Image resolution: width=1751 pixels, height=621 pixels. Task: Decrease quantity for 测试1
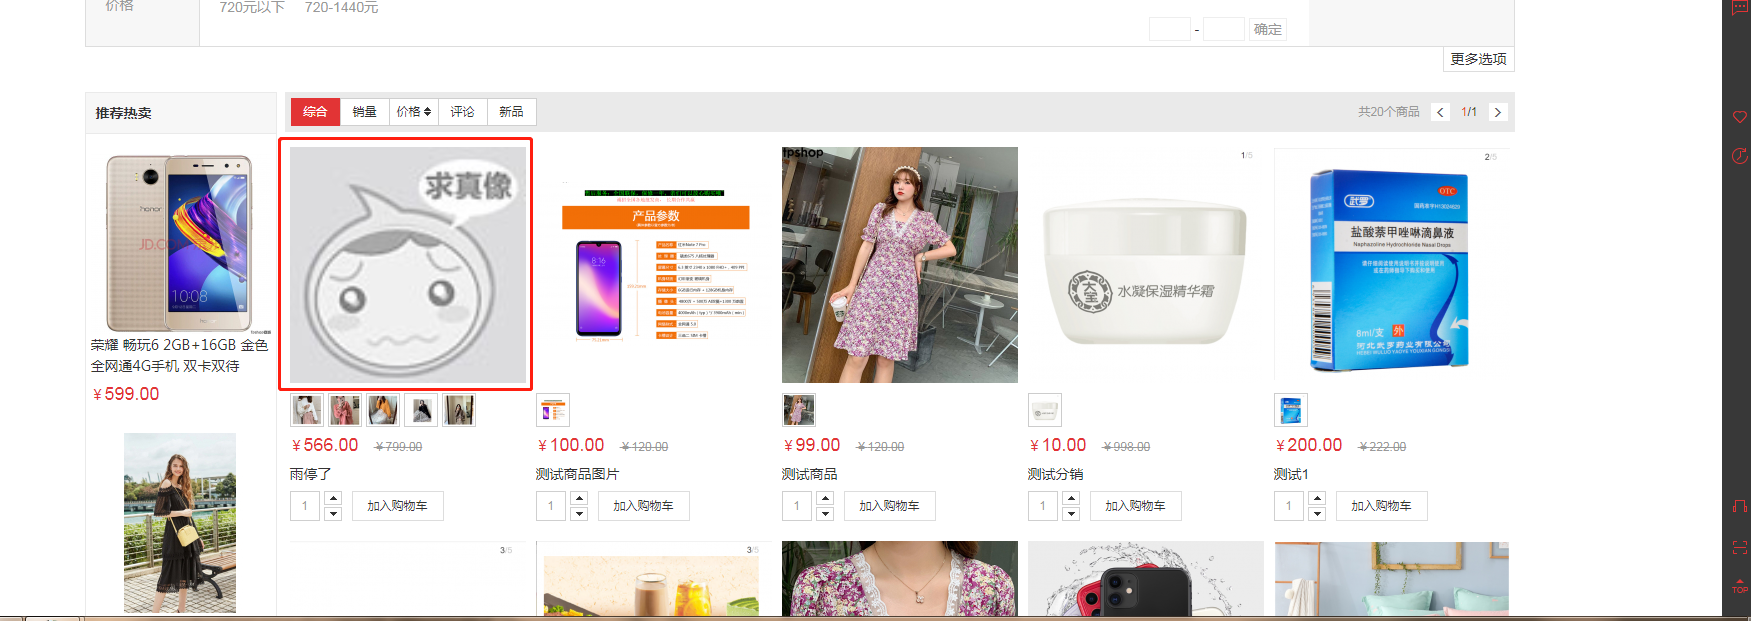coord(1317,514)
